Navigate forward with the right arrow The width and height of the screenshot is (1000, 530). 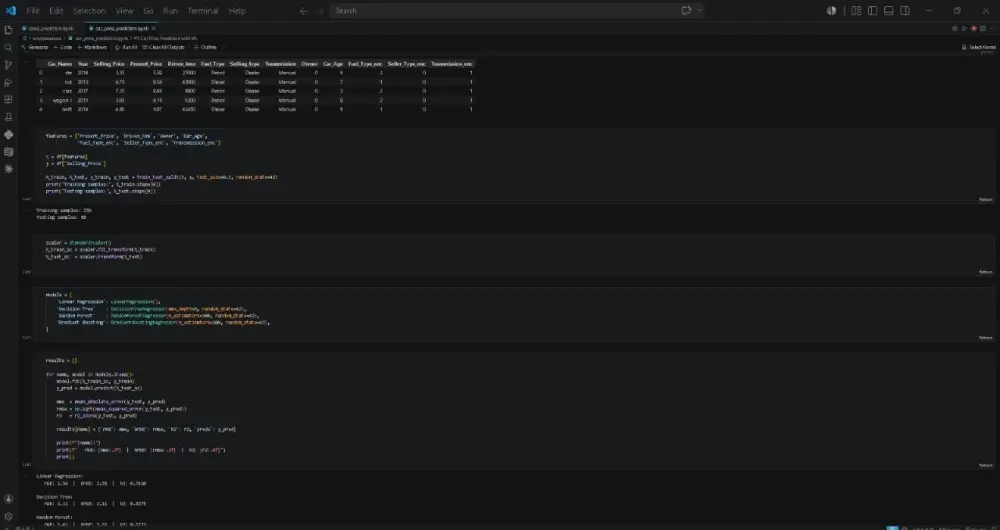[321, 11]
